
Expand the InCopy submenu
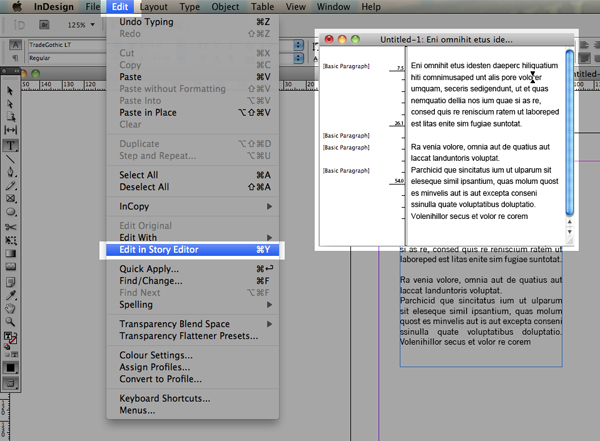[192, 206]
